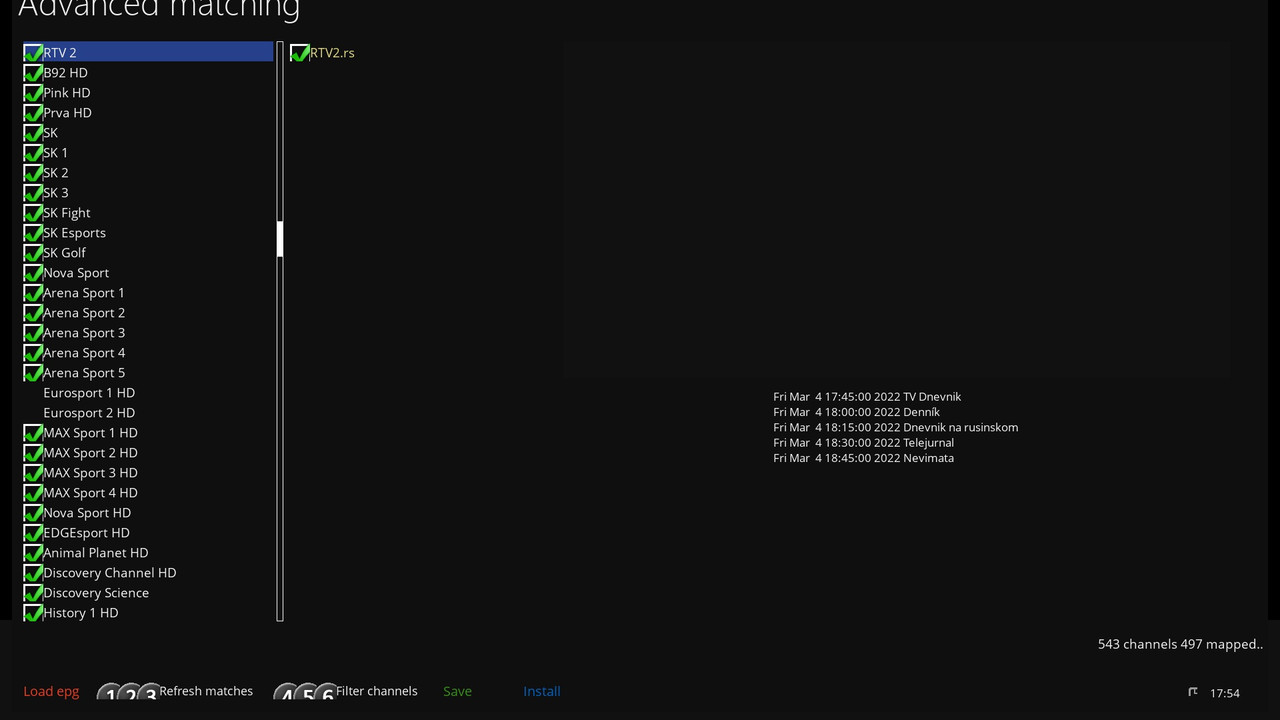Select the SK Golf channel
The width and height of the screenshot is (1280, 720).
point(148,252)
